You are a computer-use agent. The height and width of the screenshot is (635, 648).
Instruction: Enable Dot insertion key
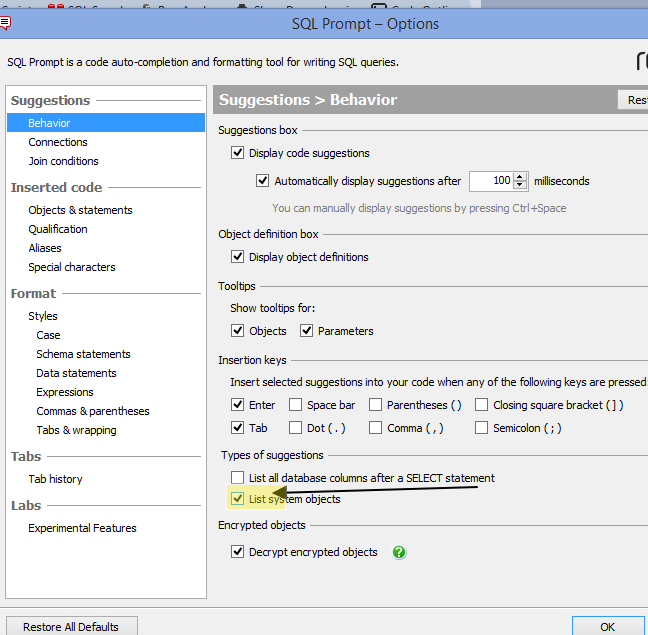coord(295,428)
